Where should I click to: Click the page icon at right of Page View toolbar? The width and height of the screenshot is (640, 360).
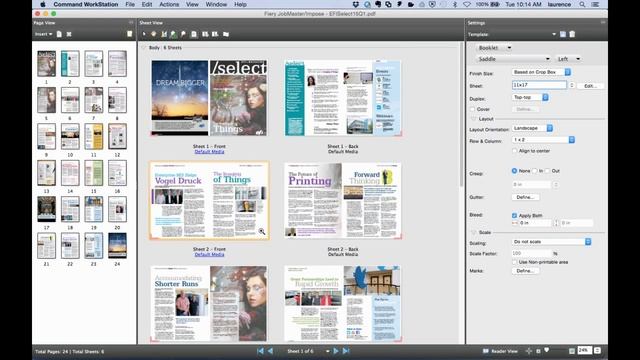click(129, 34)
